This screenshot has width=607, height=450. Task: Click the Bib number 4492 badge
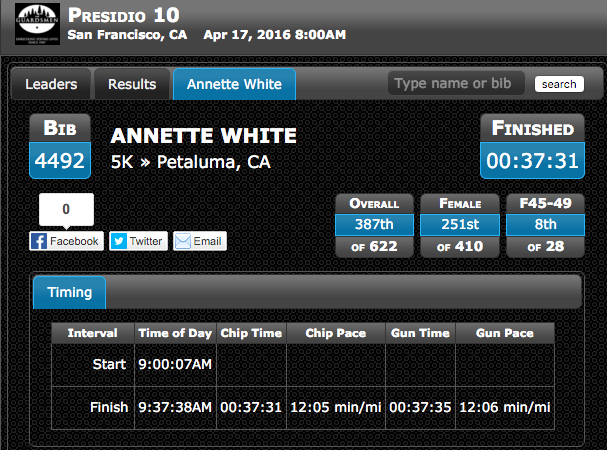tap(60, 146)
